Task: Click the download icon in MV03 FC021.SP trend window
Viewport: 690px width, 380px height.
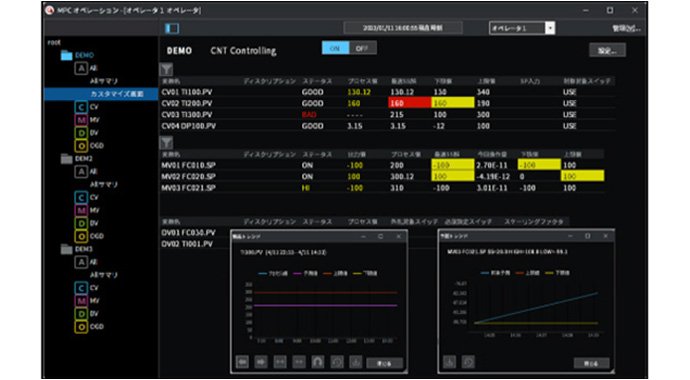Action: [449, 362]
